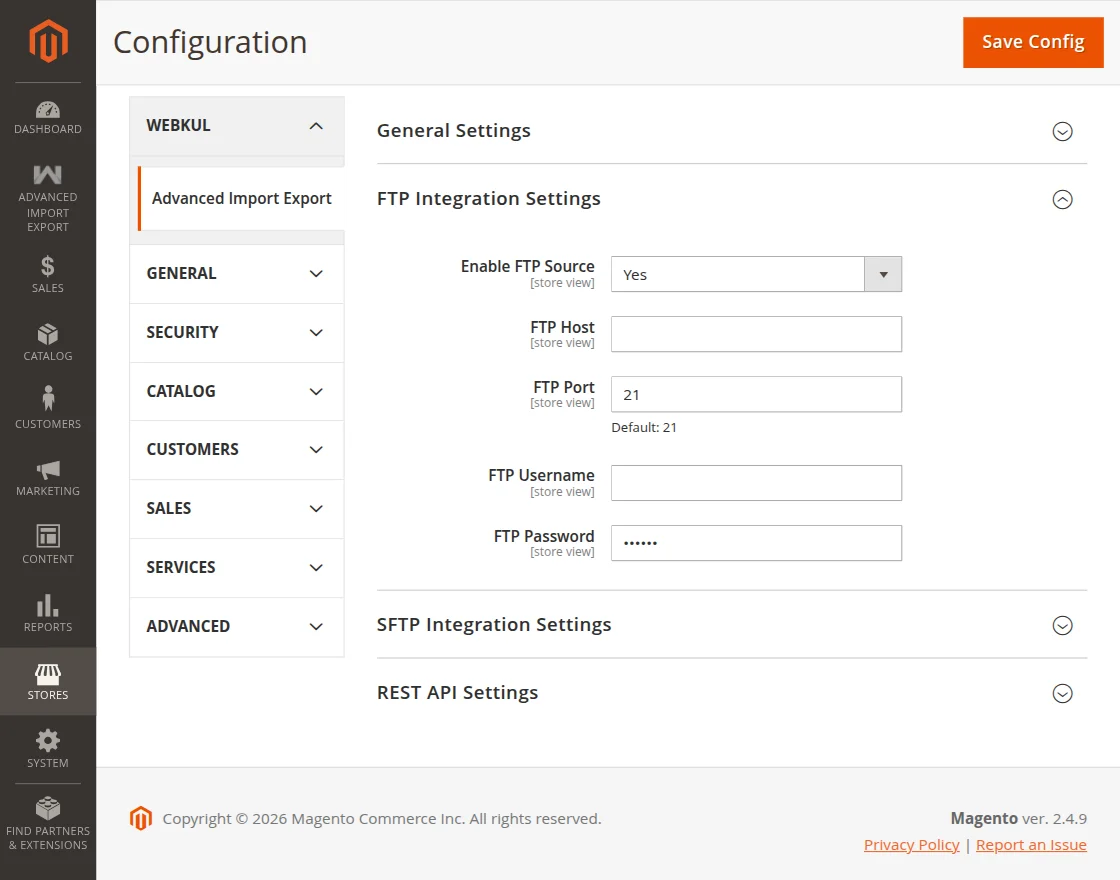Expand the CATALOG config section
The height and width of the screenshot is (880, 1120).
coord(237,391)
